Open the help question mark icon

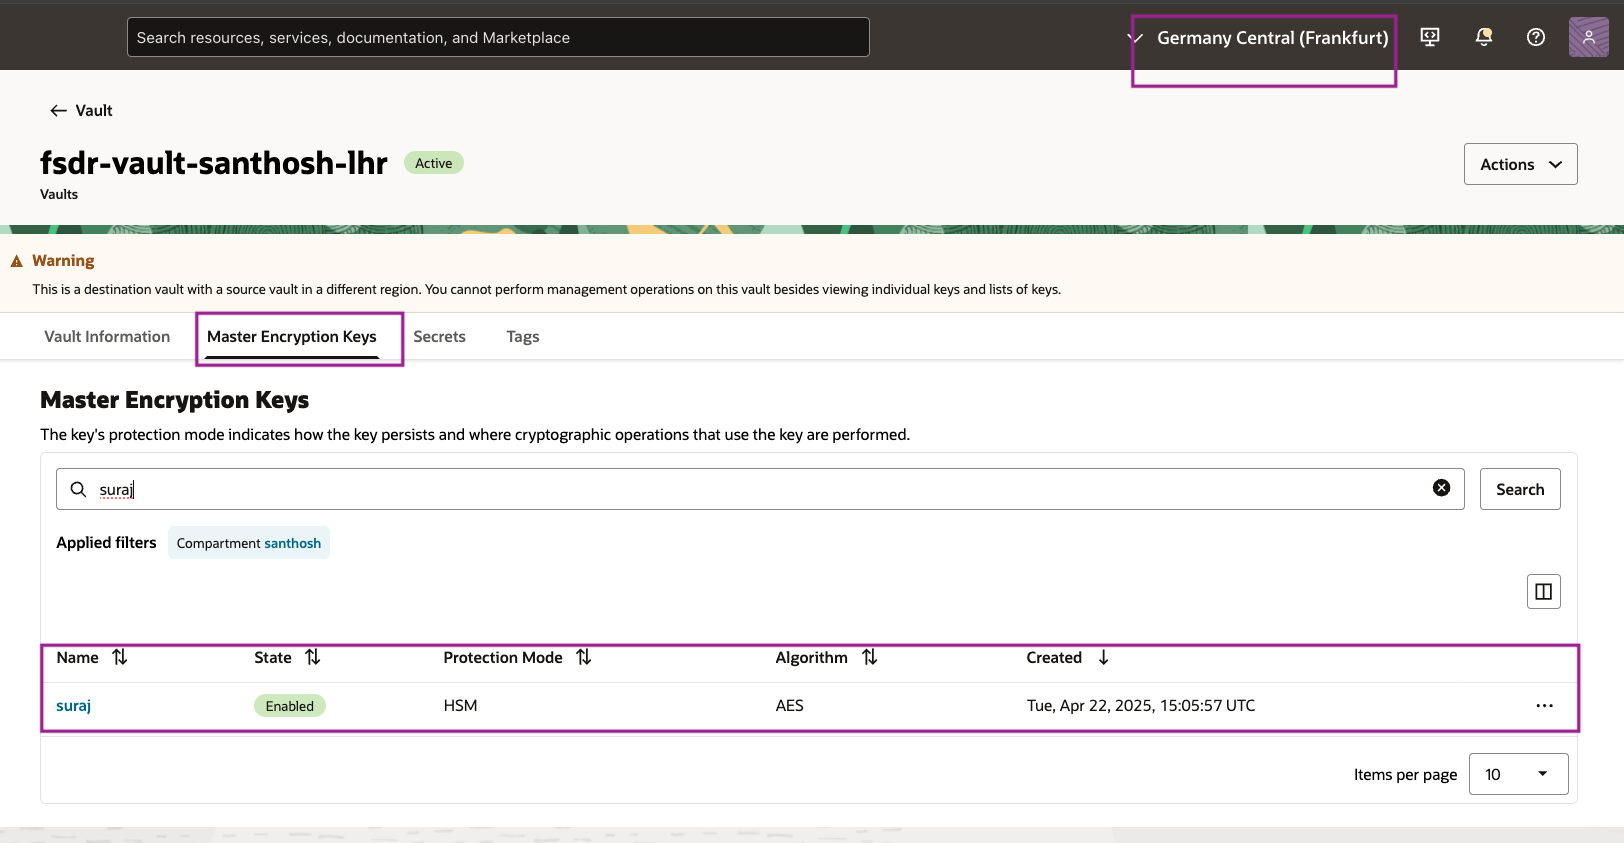click(1536, 37)
